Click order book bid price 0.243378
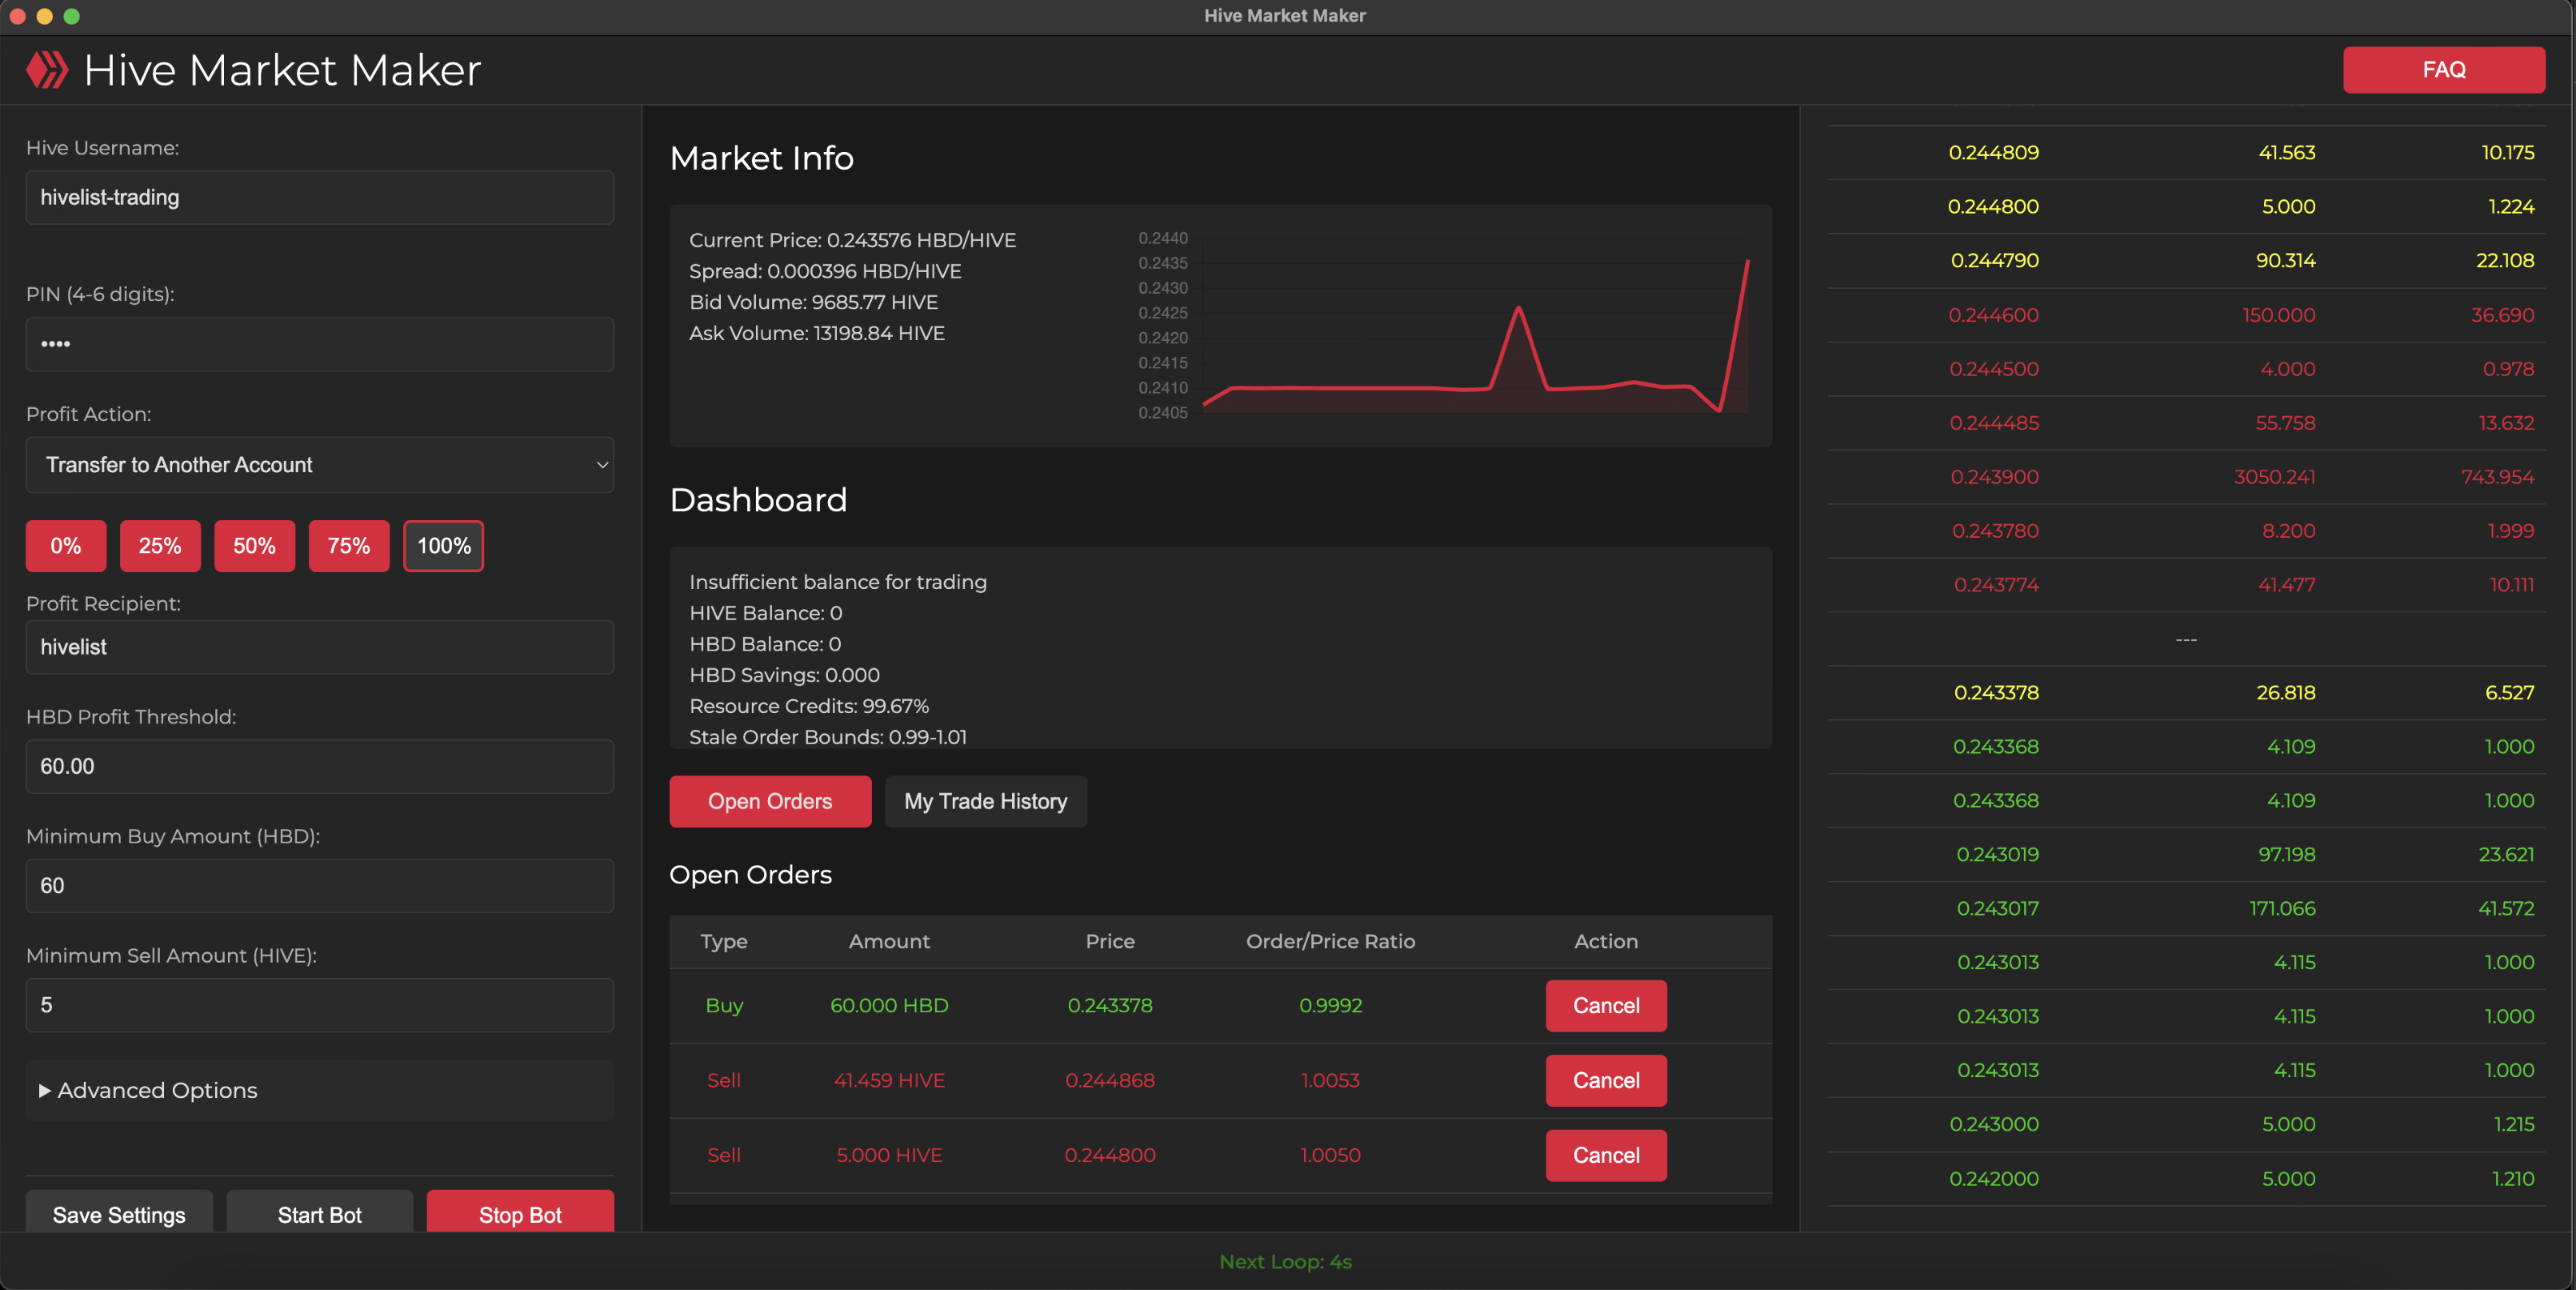This screenshot has width=2576, height=1290. pos(1996,693)
